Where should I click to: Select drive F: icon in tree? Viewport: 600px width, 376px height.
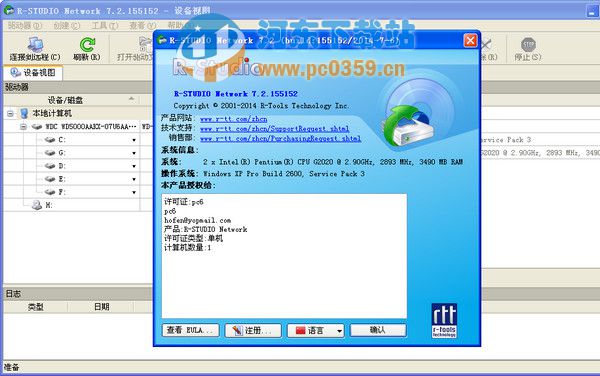(x=50, y=192)
